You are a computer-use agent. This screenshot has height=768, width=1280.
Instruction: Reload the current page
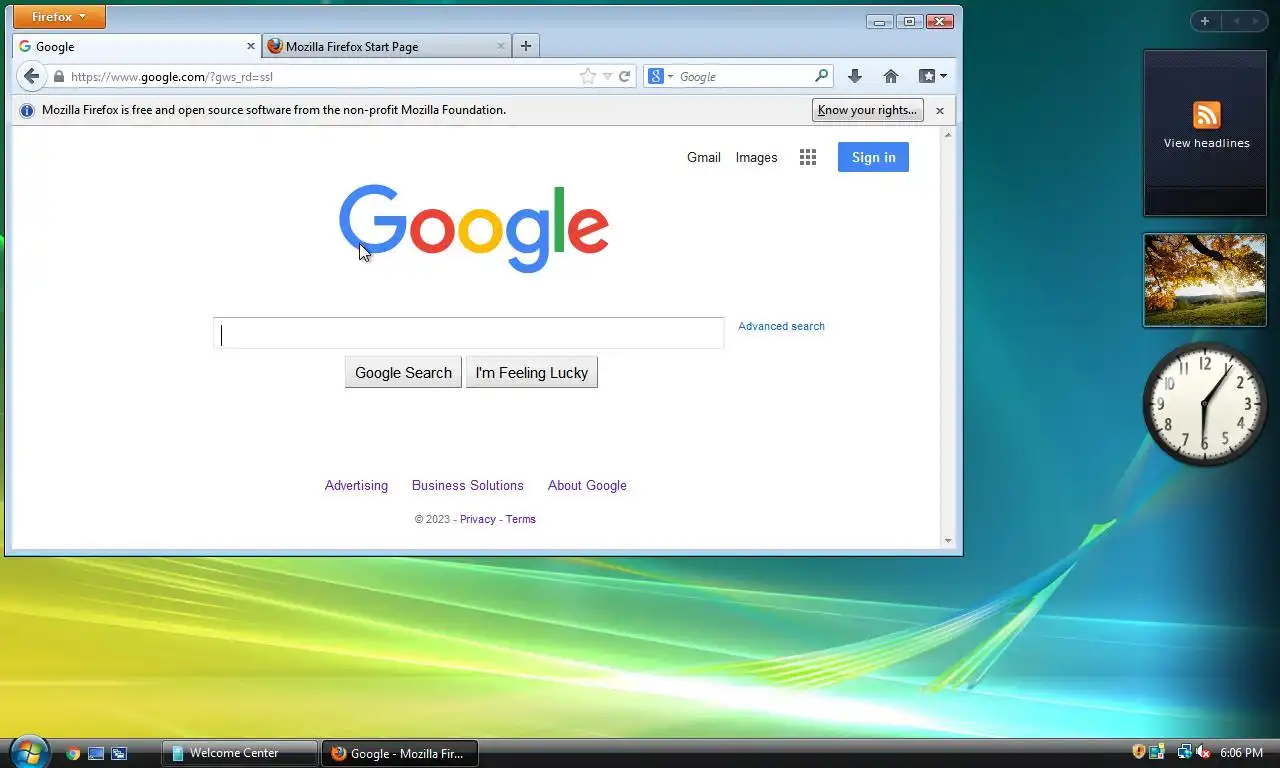tap(625, 76)
